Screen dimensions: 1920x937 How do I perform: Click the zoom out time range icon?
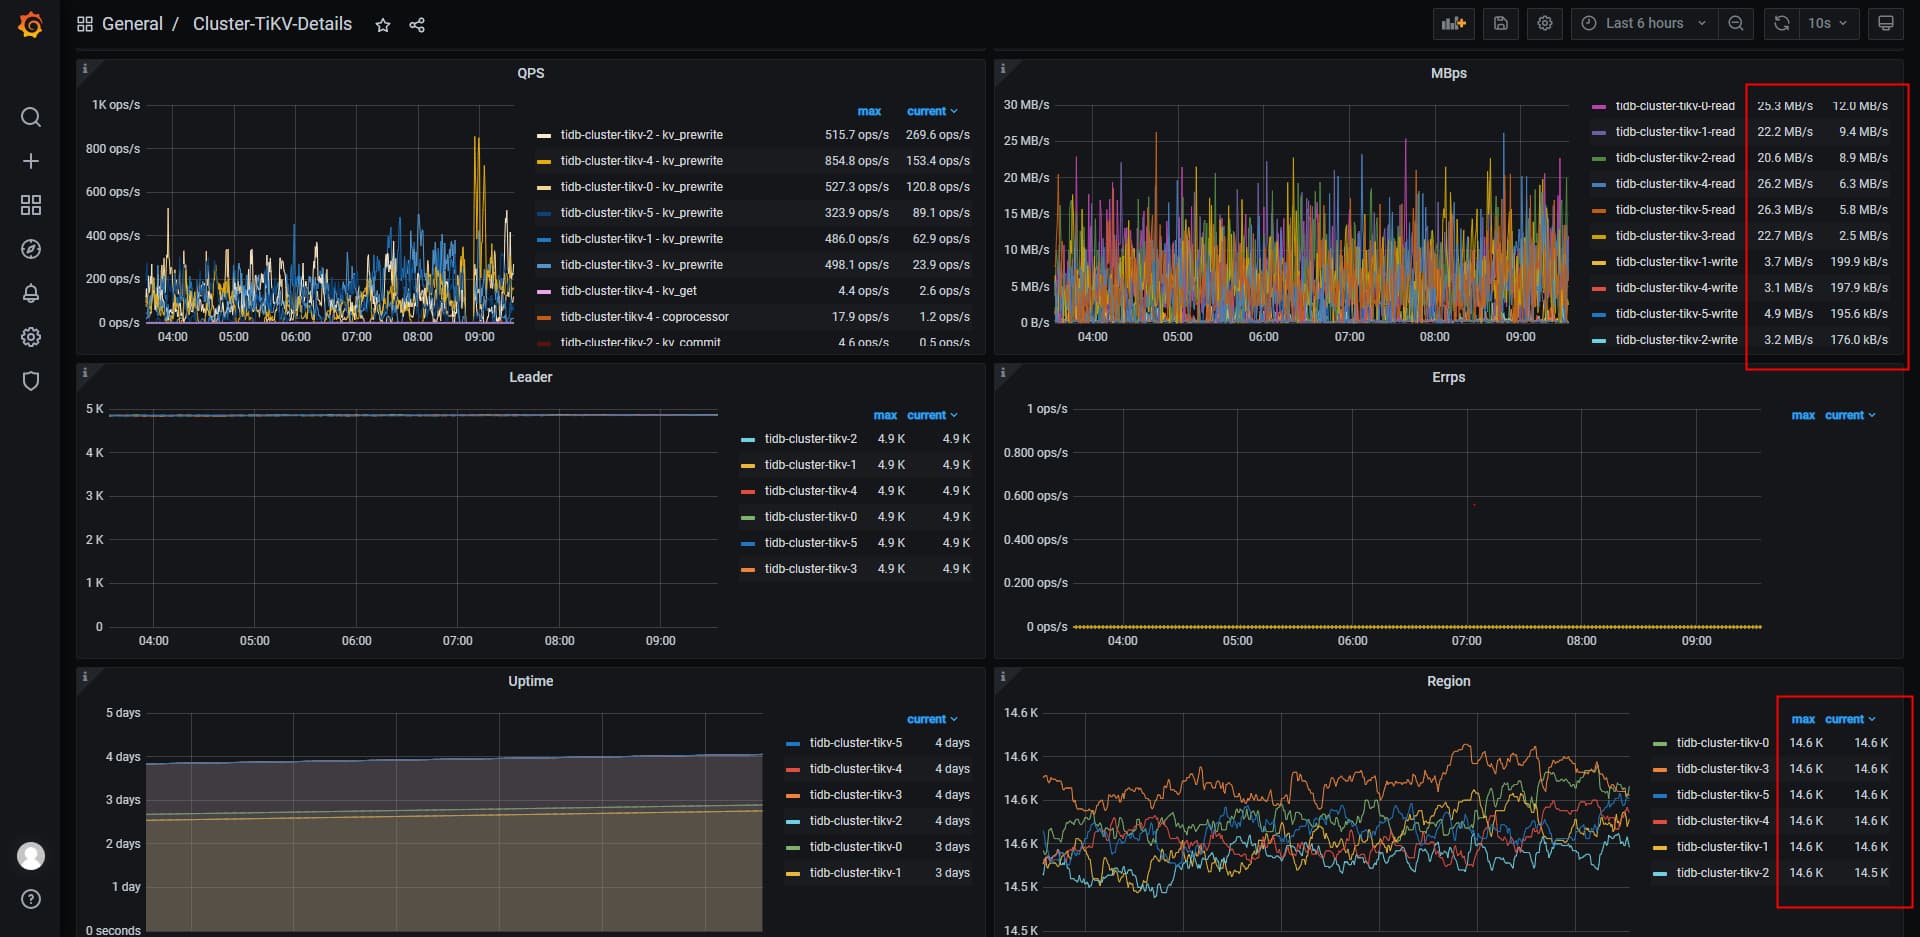(x=1736, y=23)
